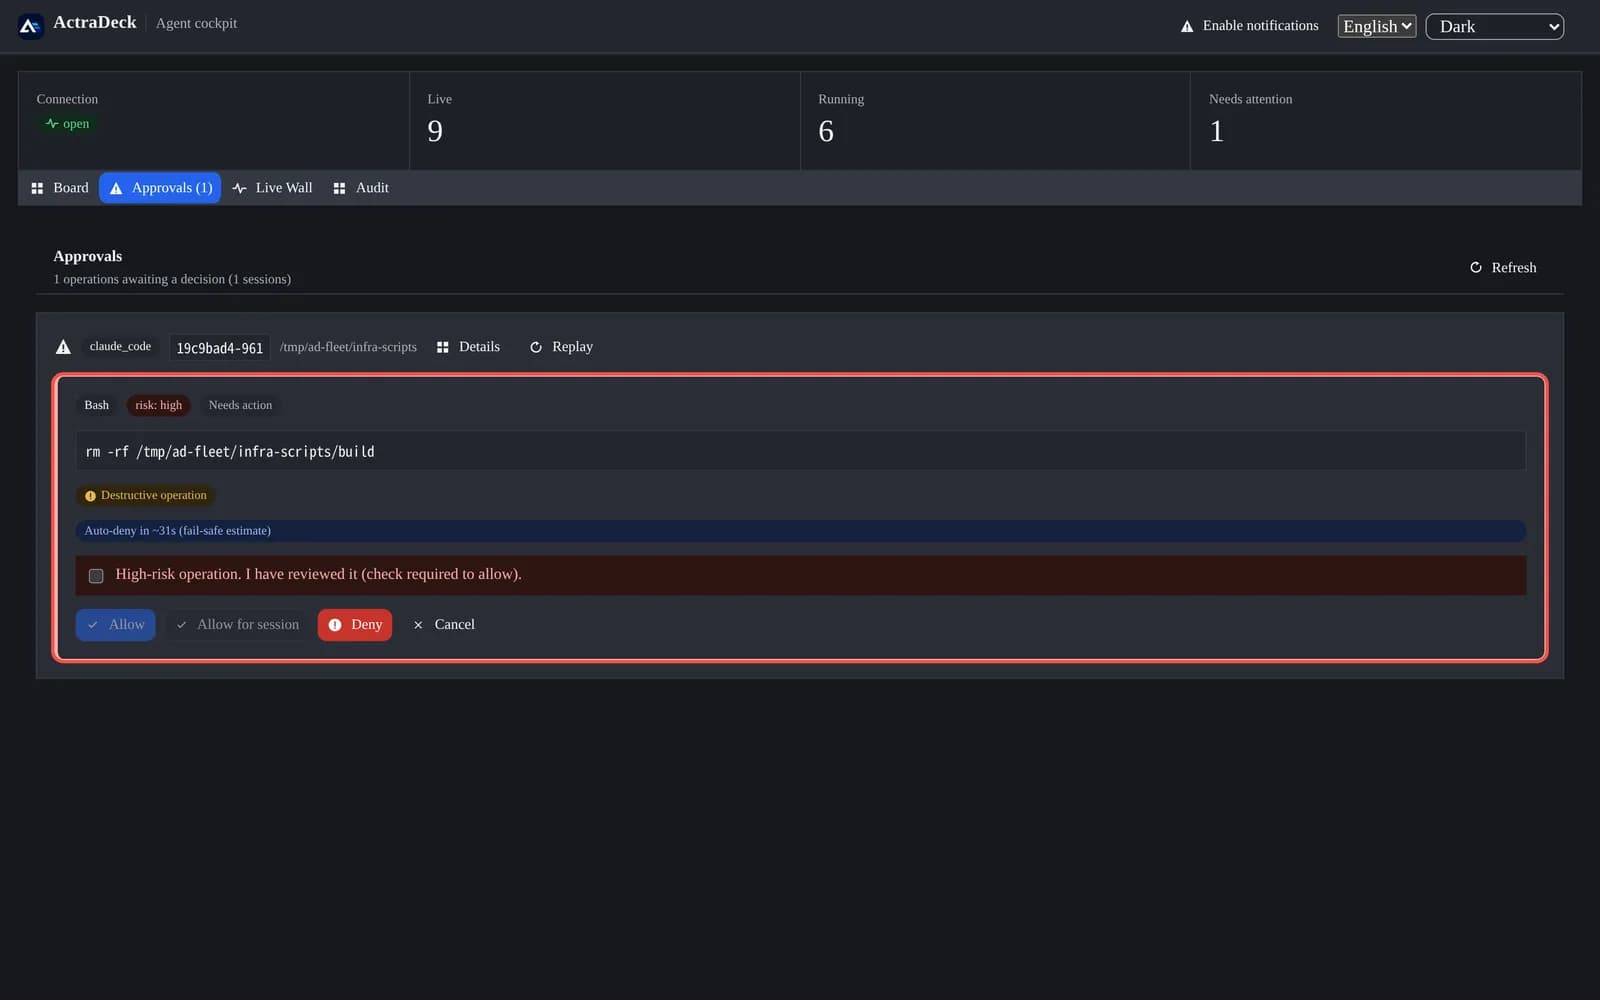
Task: Open the Dark theme dropdown
Action: click(x=1494, y=27)
